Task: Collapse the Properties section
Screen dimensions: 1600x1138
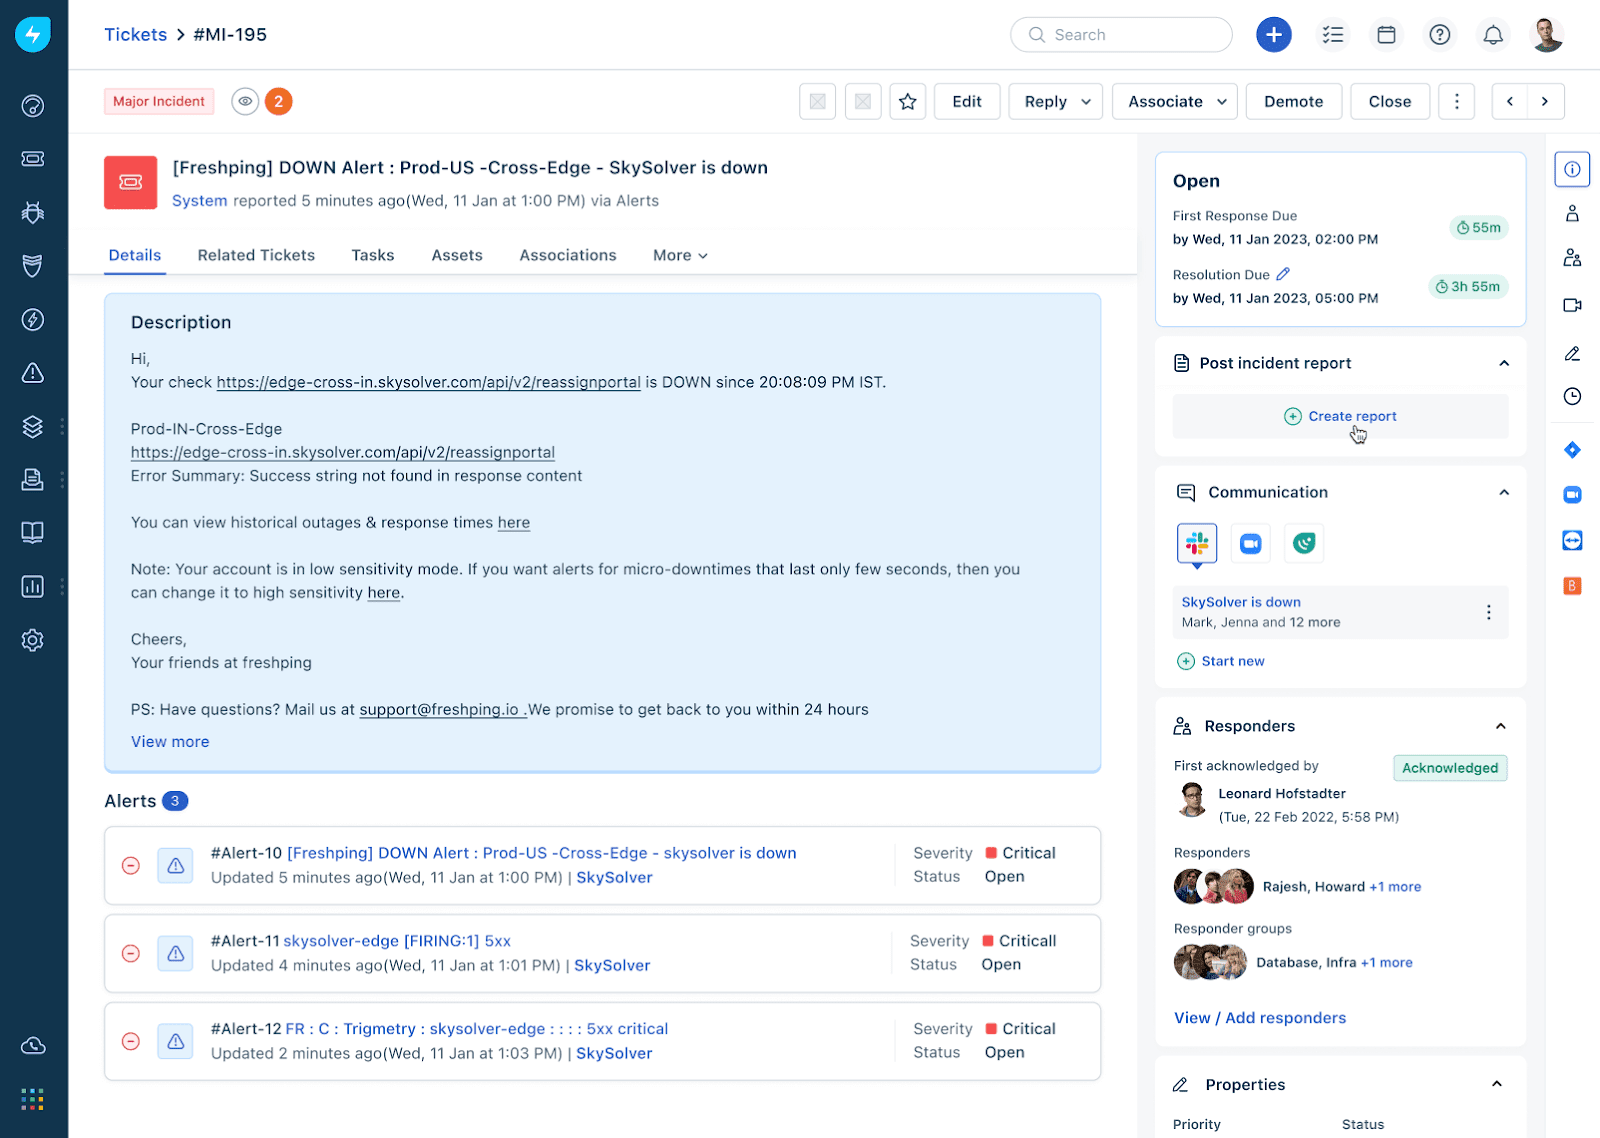Action: [1497, 1084]
